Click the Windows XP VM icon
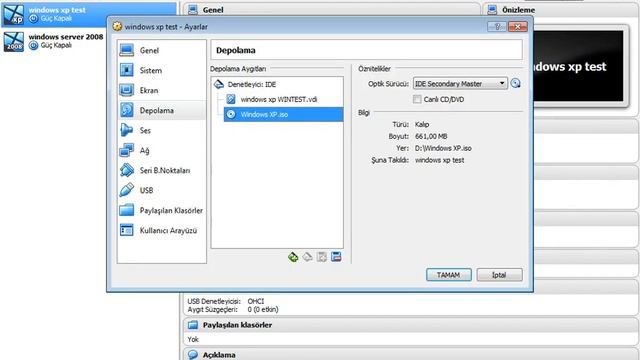This screenshot has height=360, width=640. (14, 15)
